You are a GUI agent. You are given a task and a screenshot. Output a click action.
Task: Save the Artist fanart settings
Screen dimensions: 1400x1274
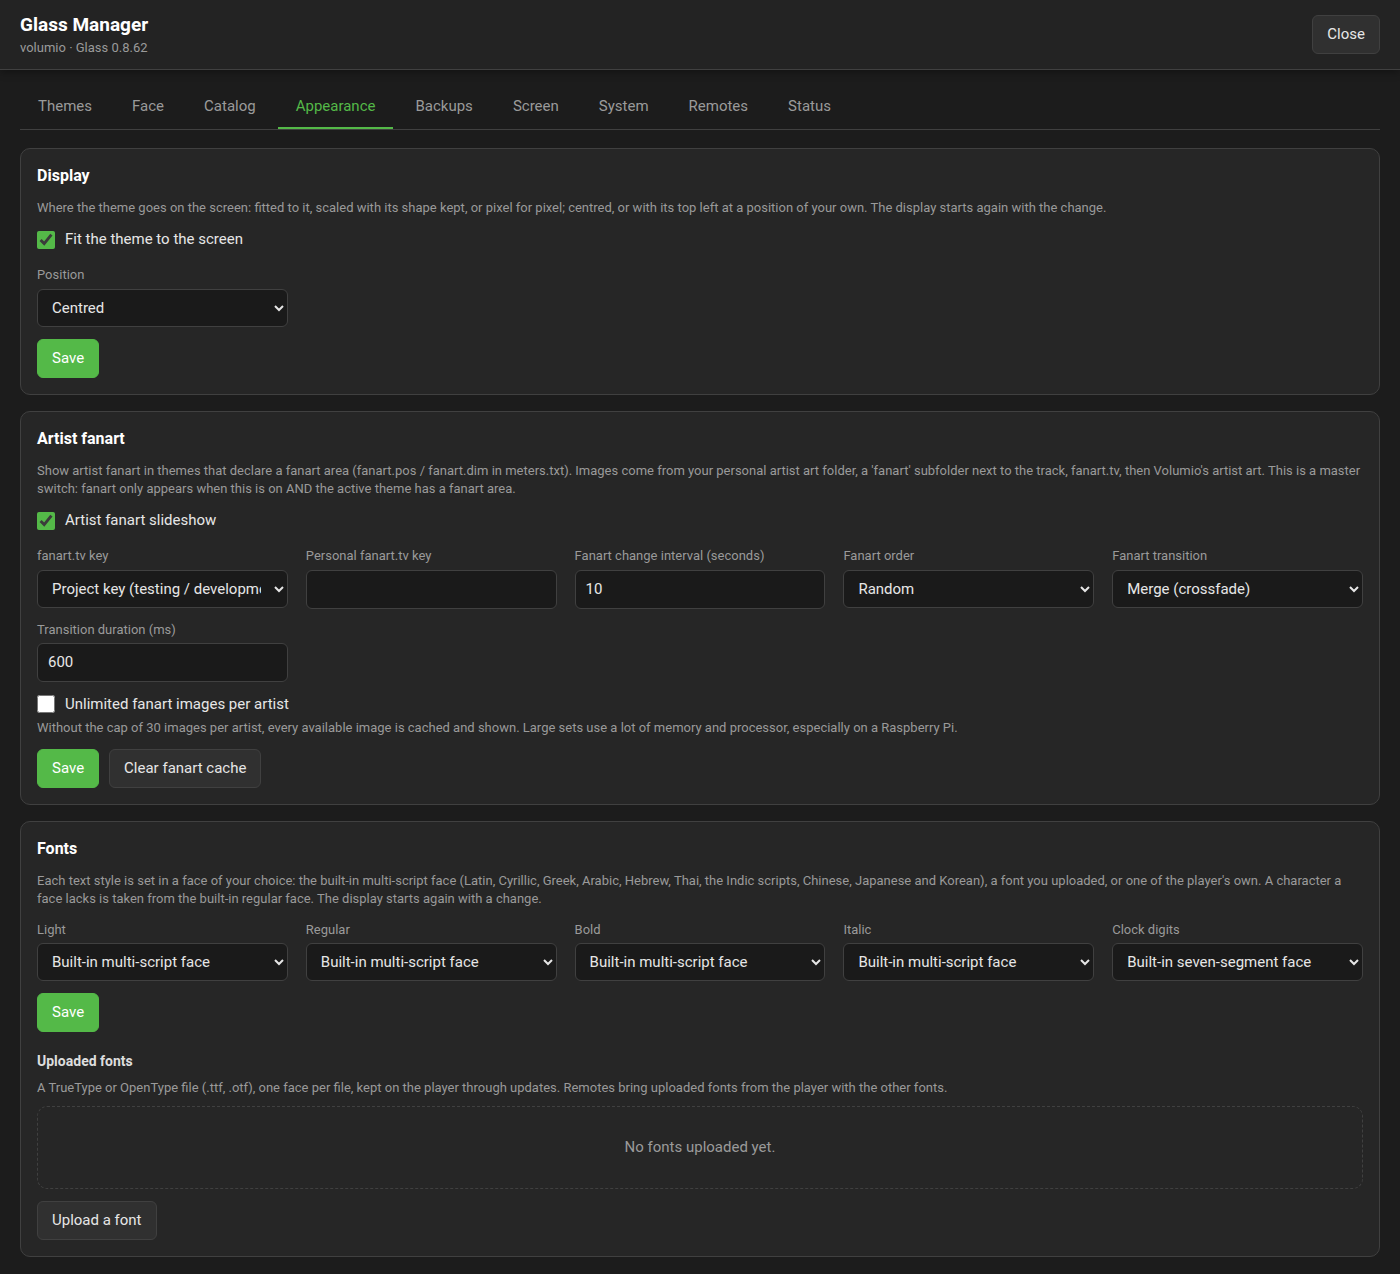coord(68,768)
